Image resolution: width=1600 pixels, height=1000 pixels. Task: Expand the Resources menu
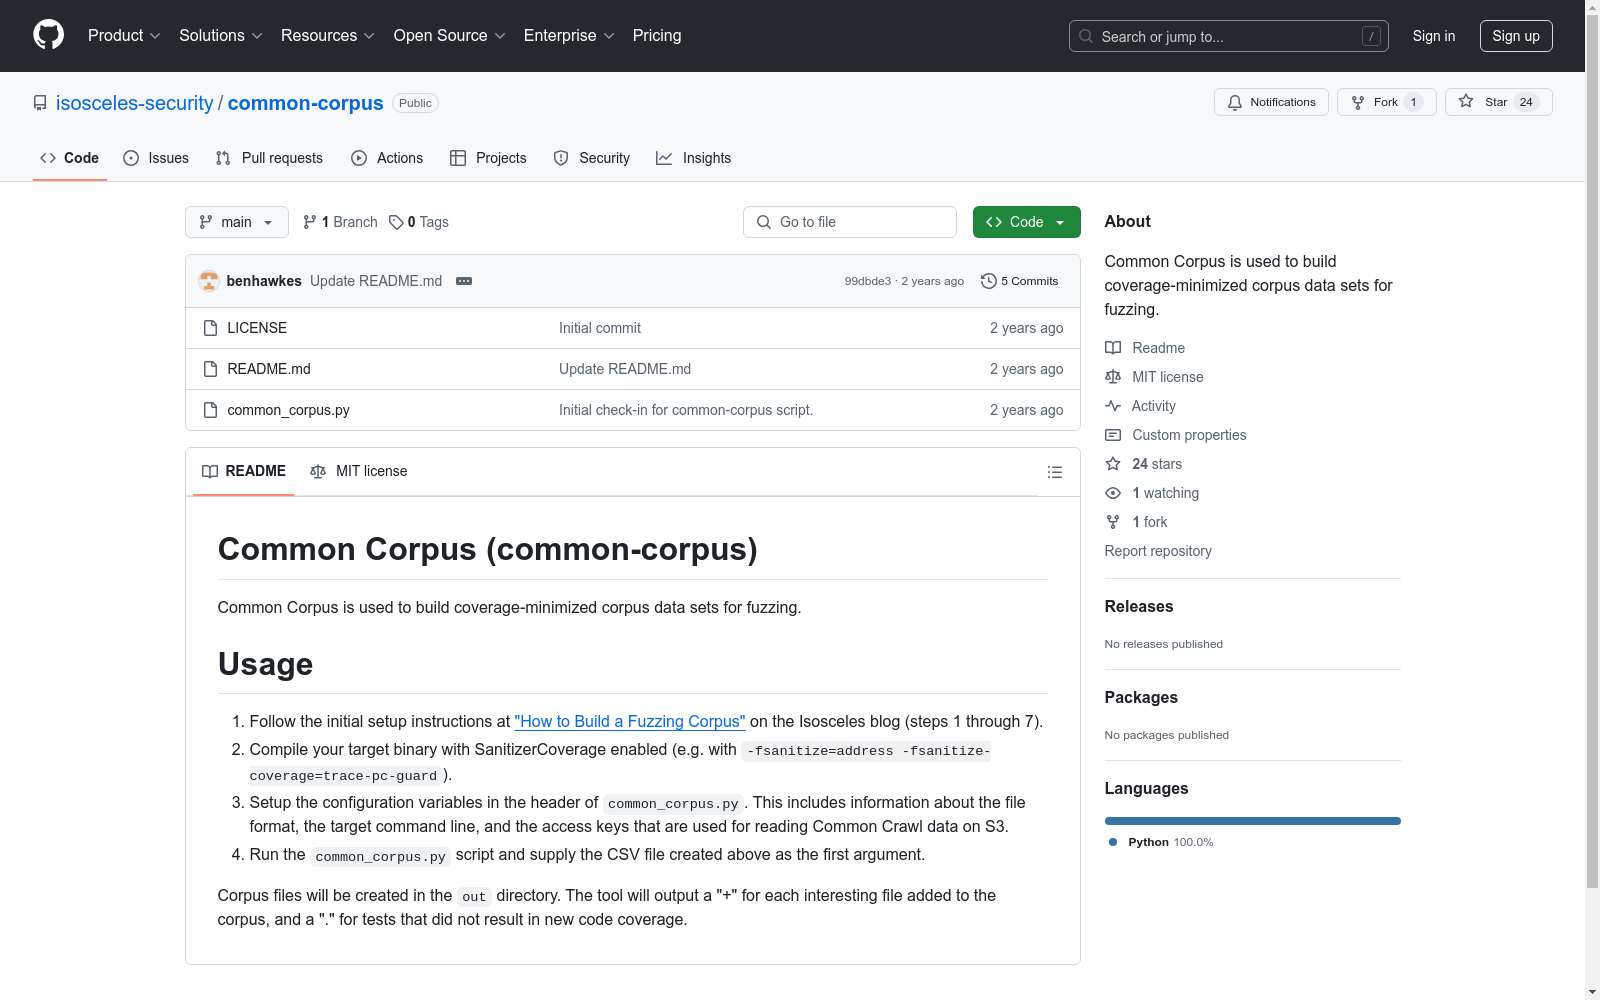[x=328, y=36]
